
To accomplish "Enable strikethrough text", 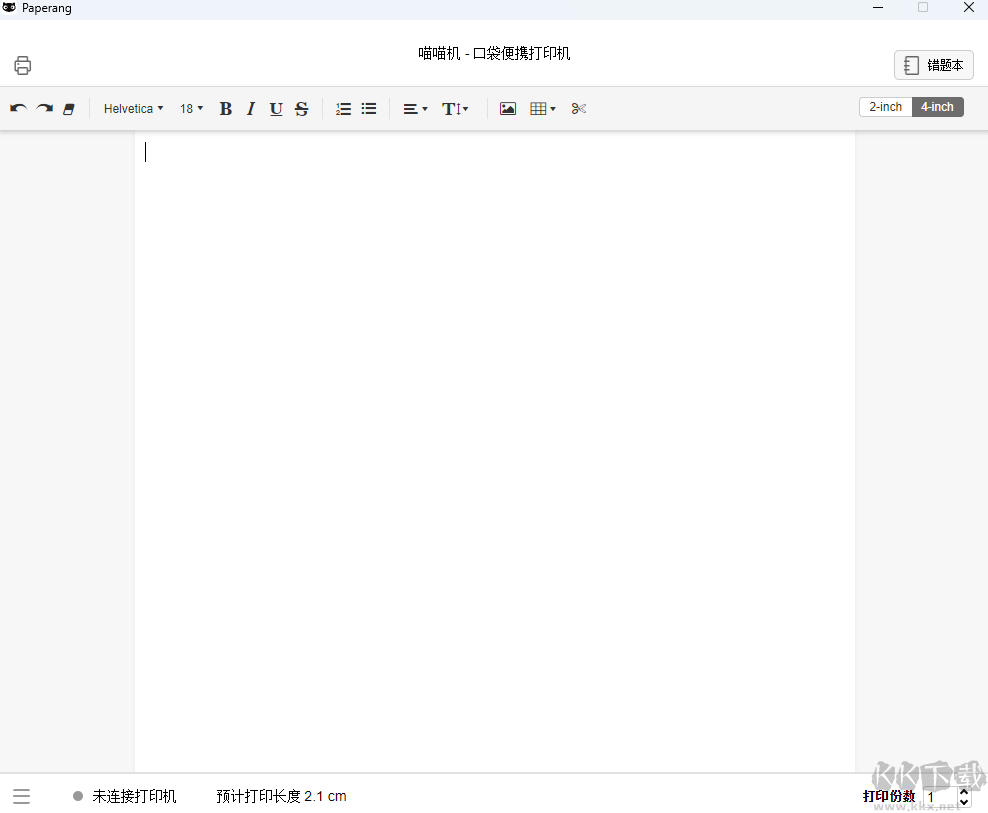I will coord(301,108).
